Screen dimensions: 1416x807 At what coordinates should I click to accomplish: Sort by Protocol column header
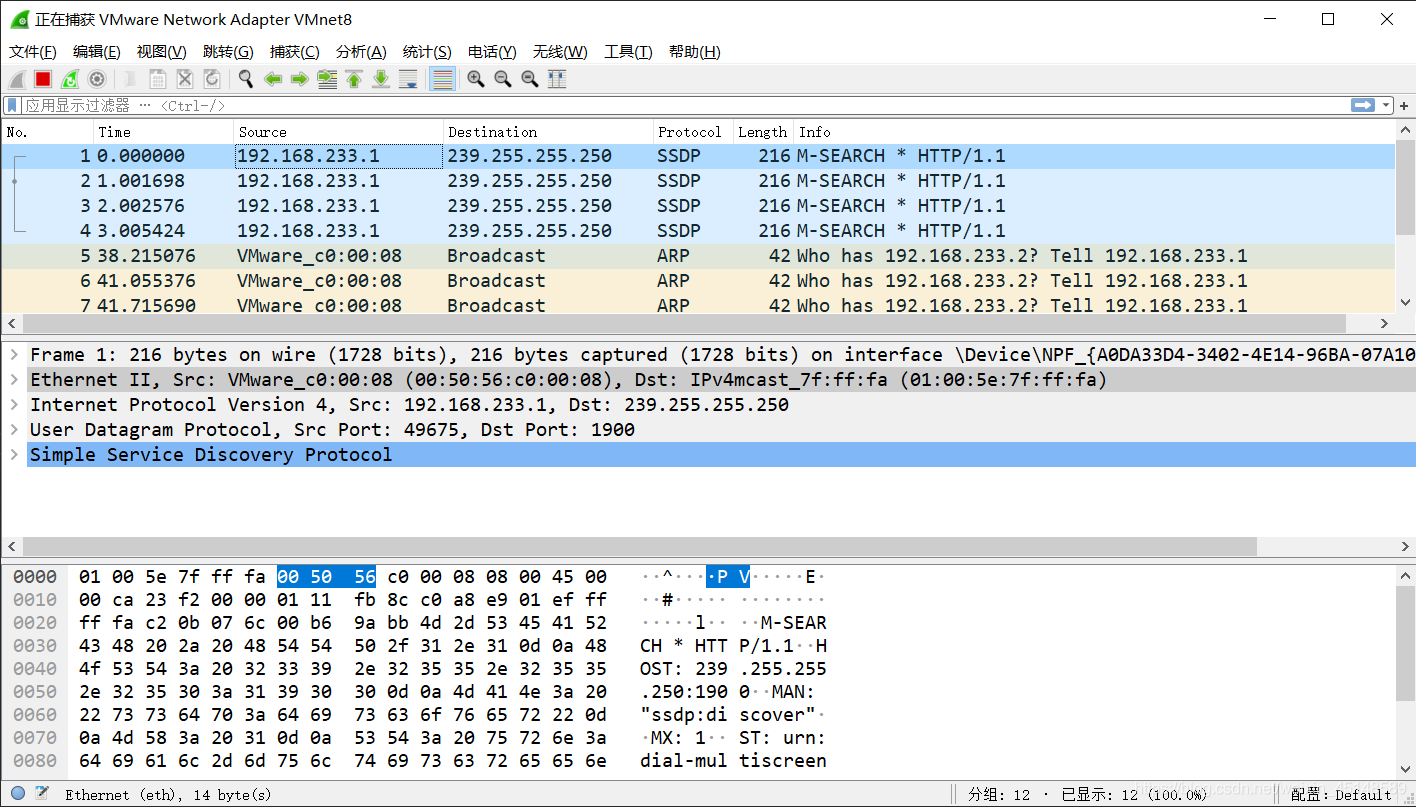click(x=694, y=132)
